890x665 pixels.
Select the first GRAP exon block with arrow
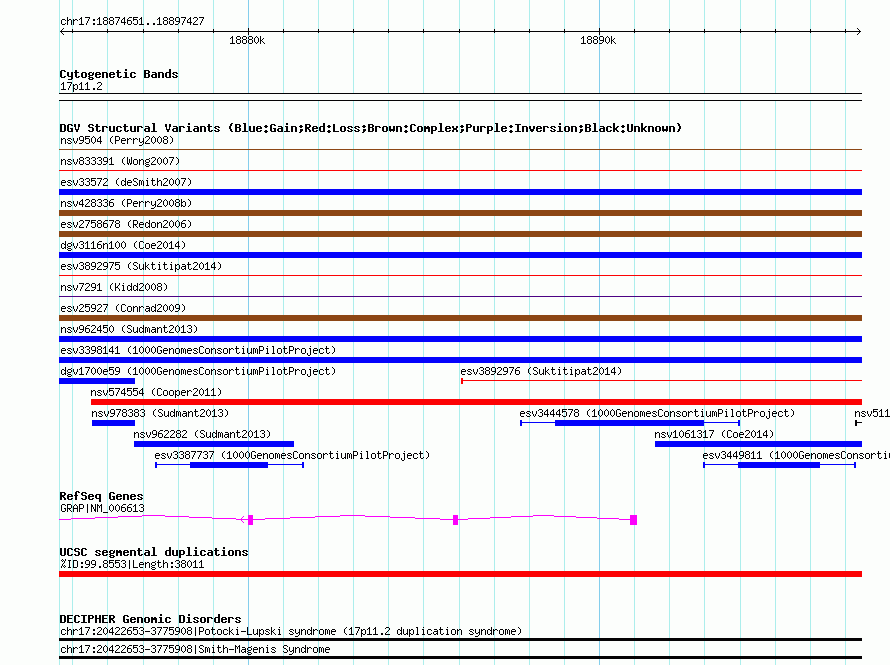(x=249, y=520)
